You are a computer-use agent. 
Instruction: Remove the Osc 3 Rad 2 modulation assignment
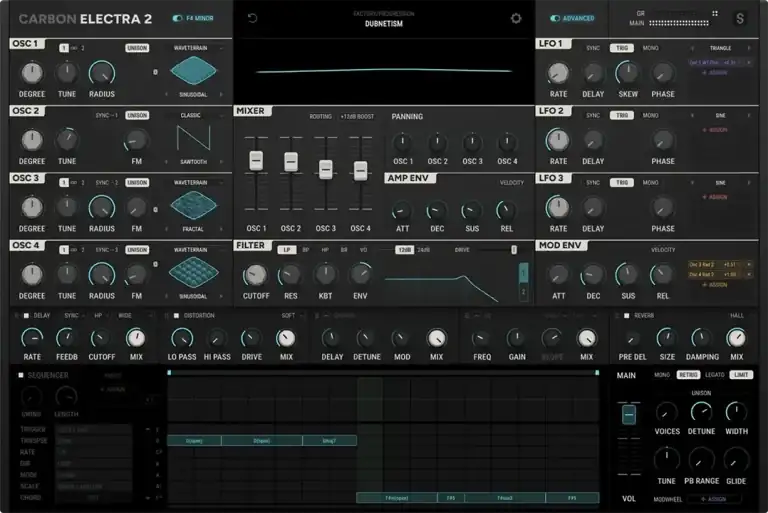[748, 265]
